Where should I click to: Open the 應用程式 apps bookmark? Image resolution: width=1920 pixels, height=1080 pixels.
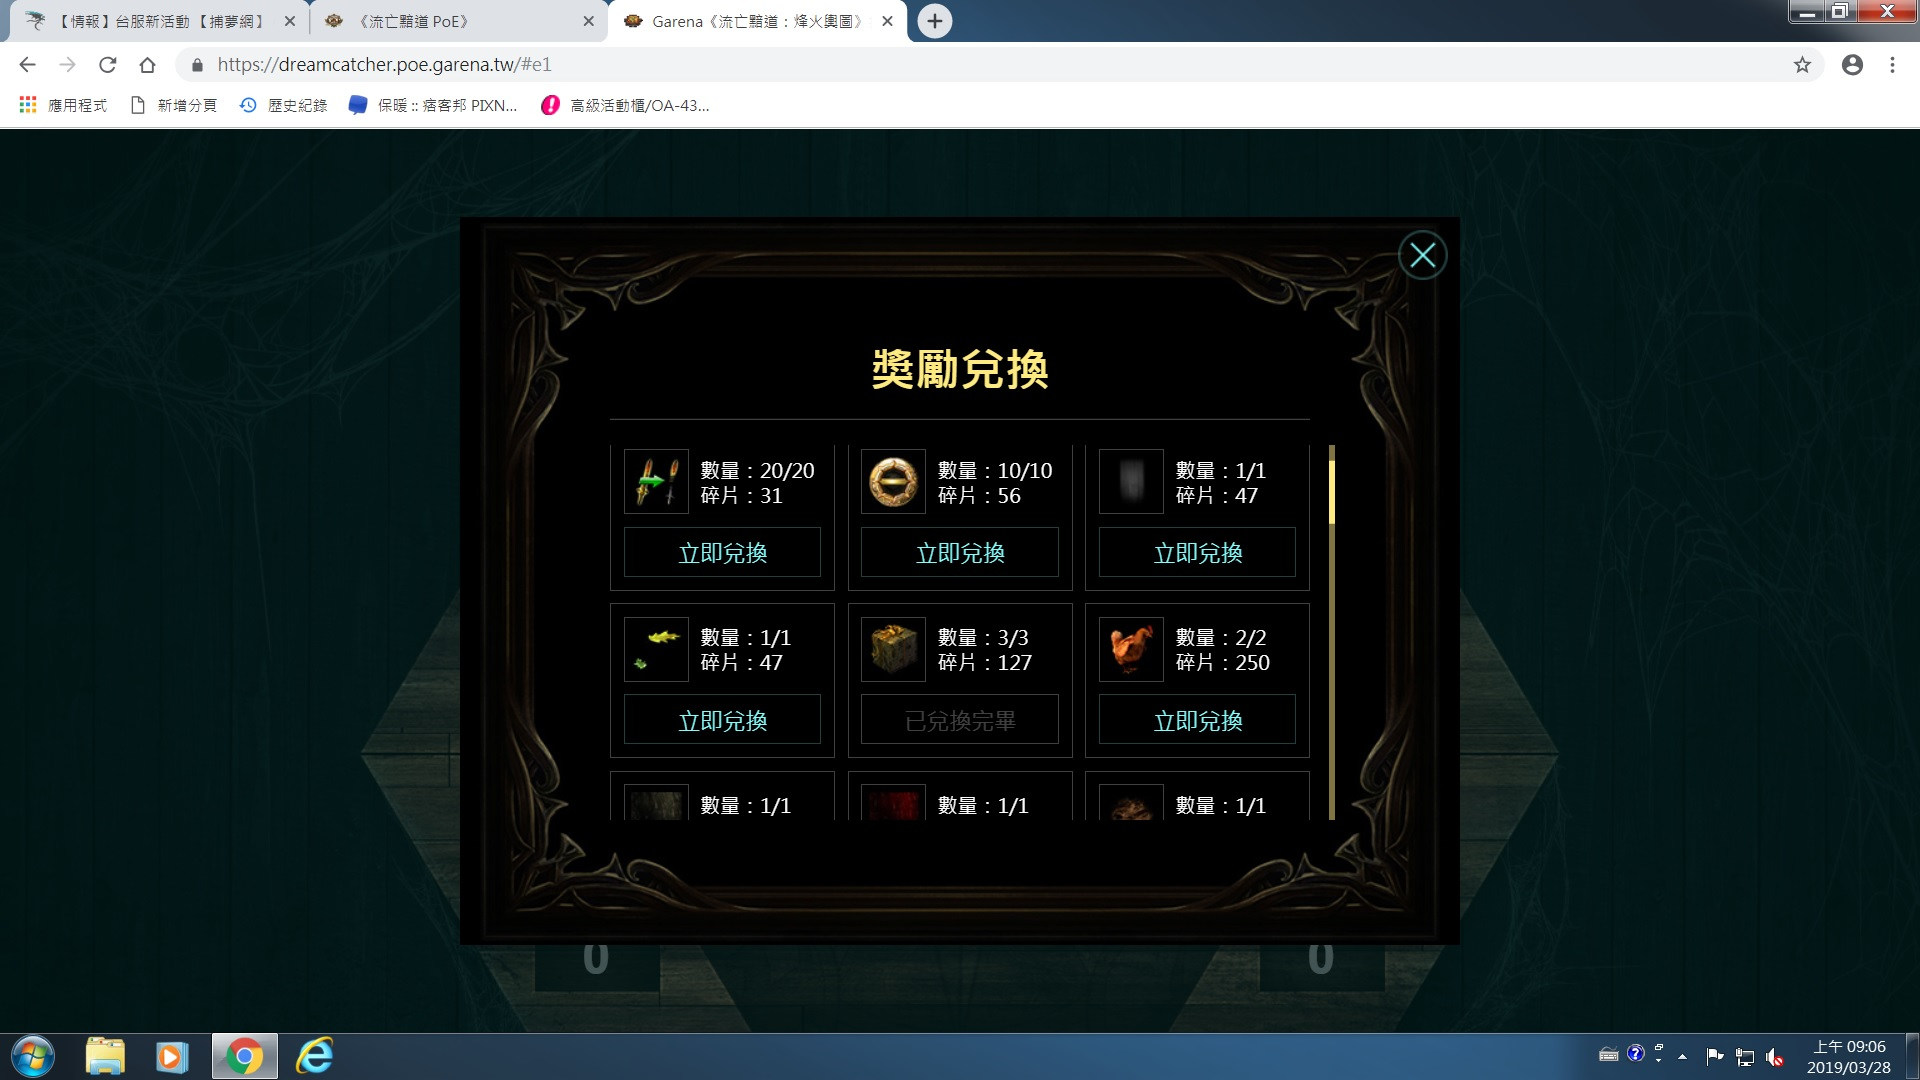coord(63,105)
